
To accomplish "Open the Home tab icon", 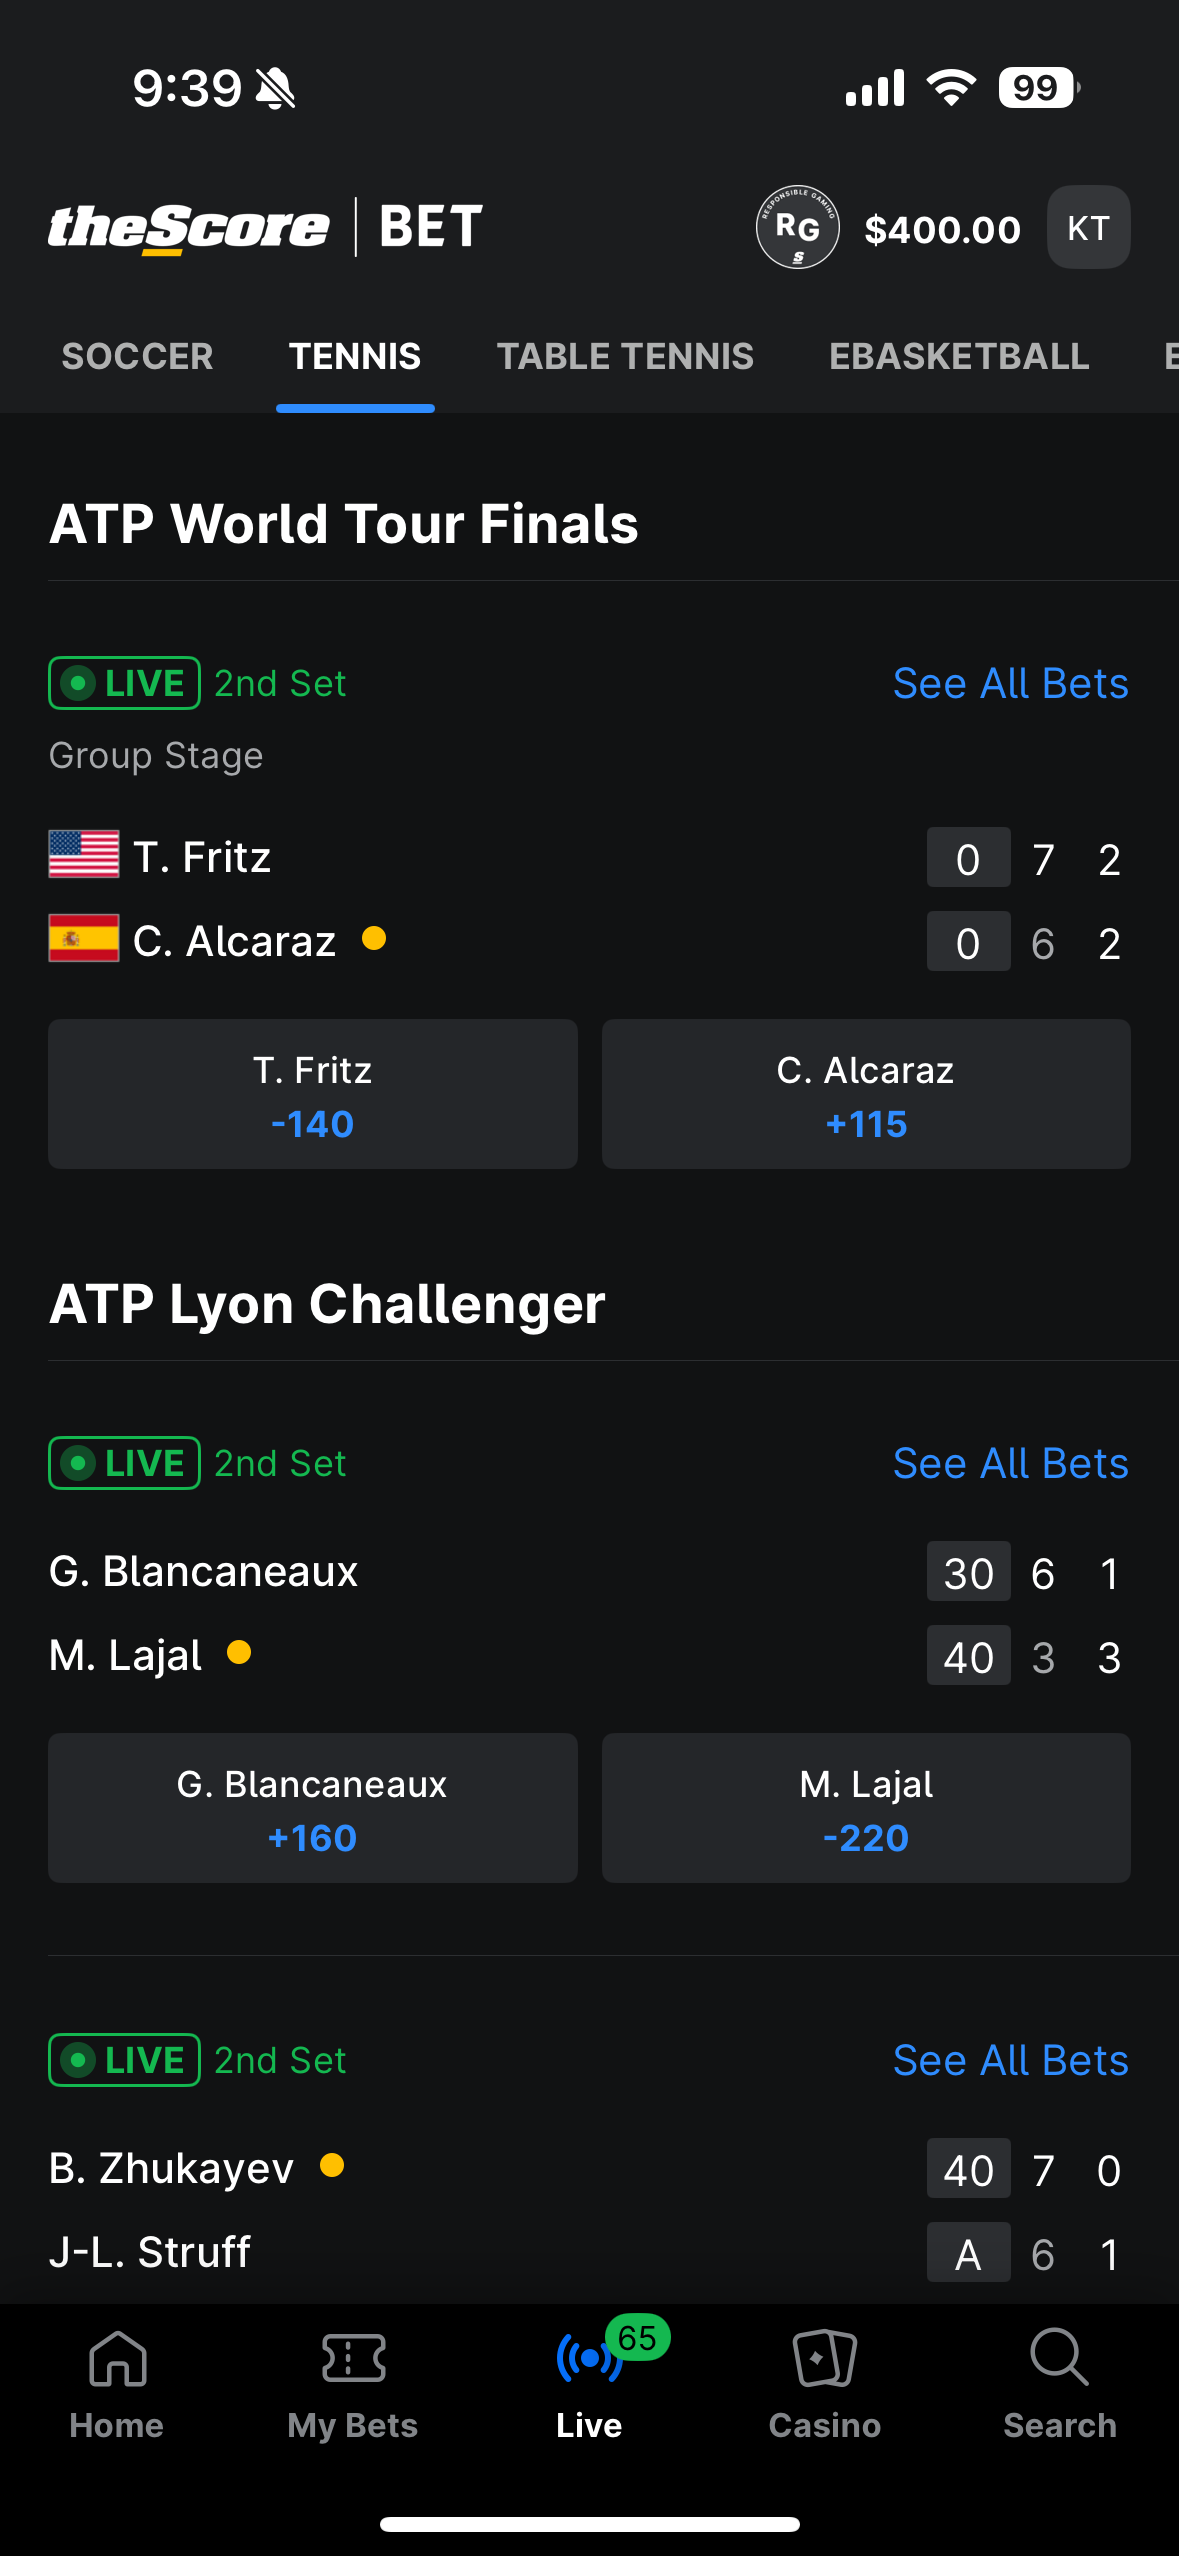I will tap(117, 2360).
